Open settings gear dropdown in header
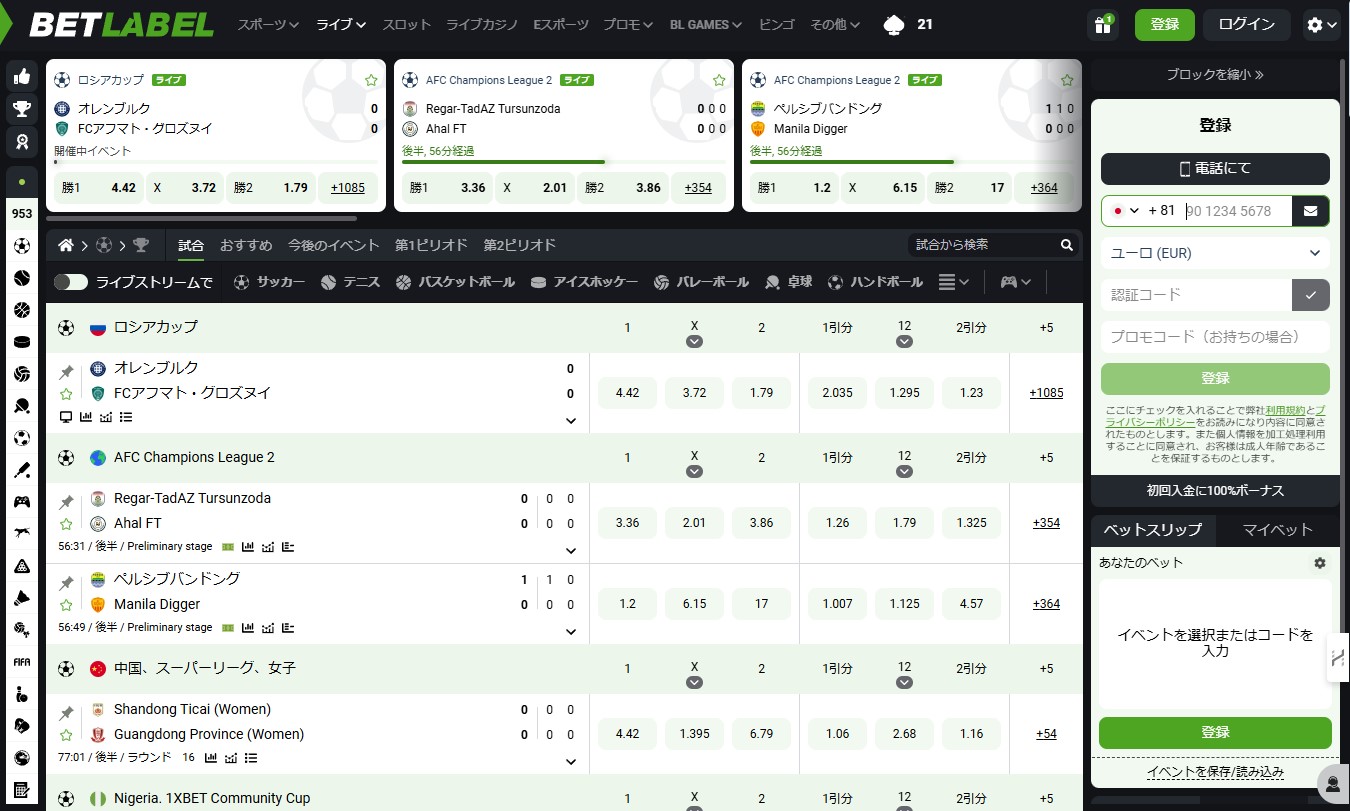Image resolution: width=1350 pixels, height=811 pixels. tap(1322, 25)
